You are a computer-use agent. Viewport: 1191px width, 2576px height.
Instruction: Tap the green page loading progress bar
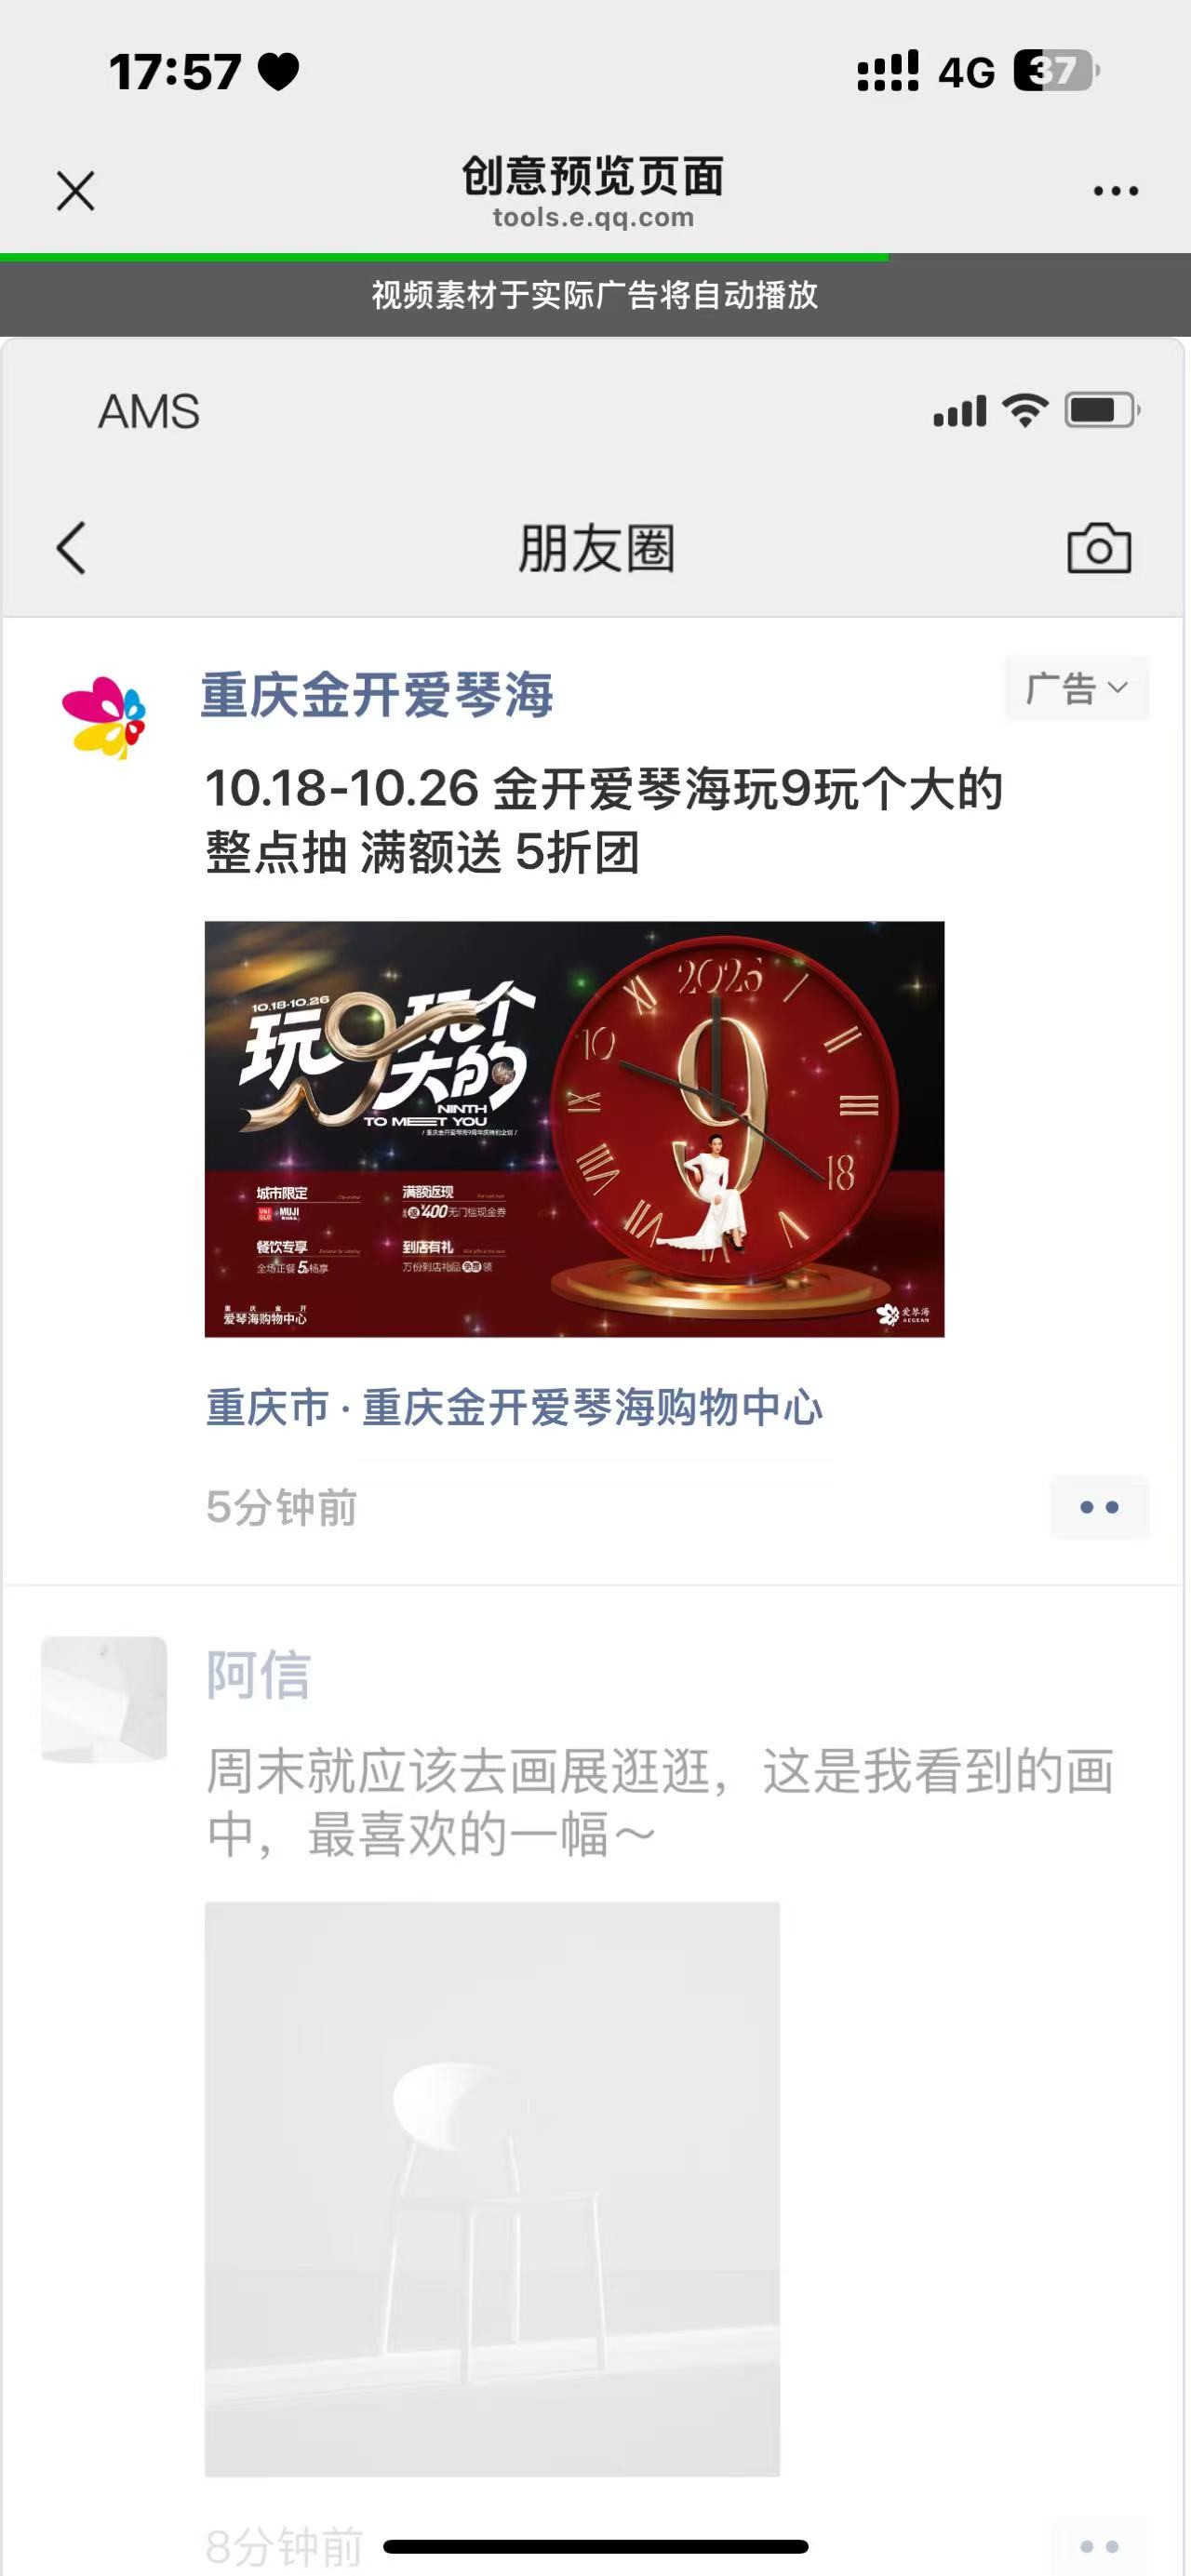[444, 257]
